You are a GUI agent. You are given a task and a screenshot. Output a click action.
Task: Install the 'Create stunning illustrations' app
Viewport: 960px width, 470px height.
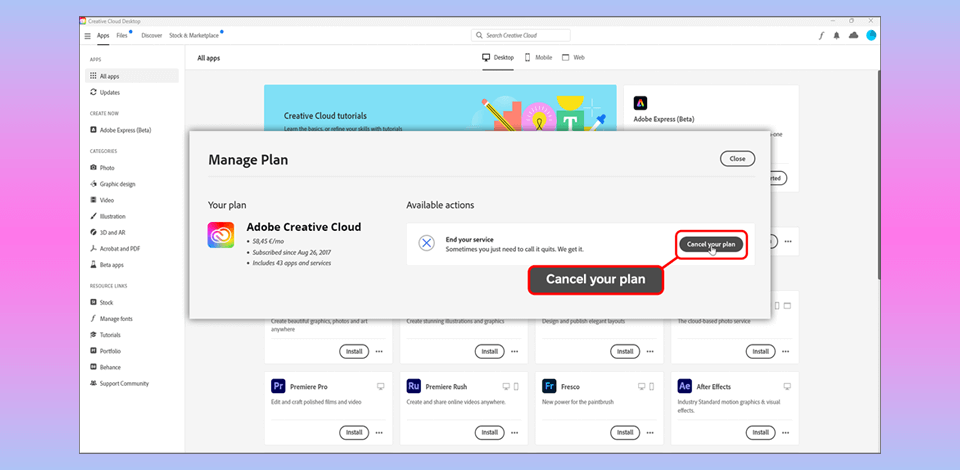click(x=489, y=352)
